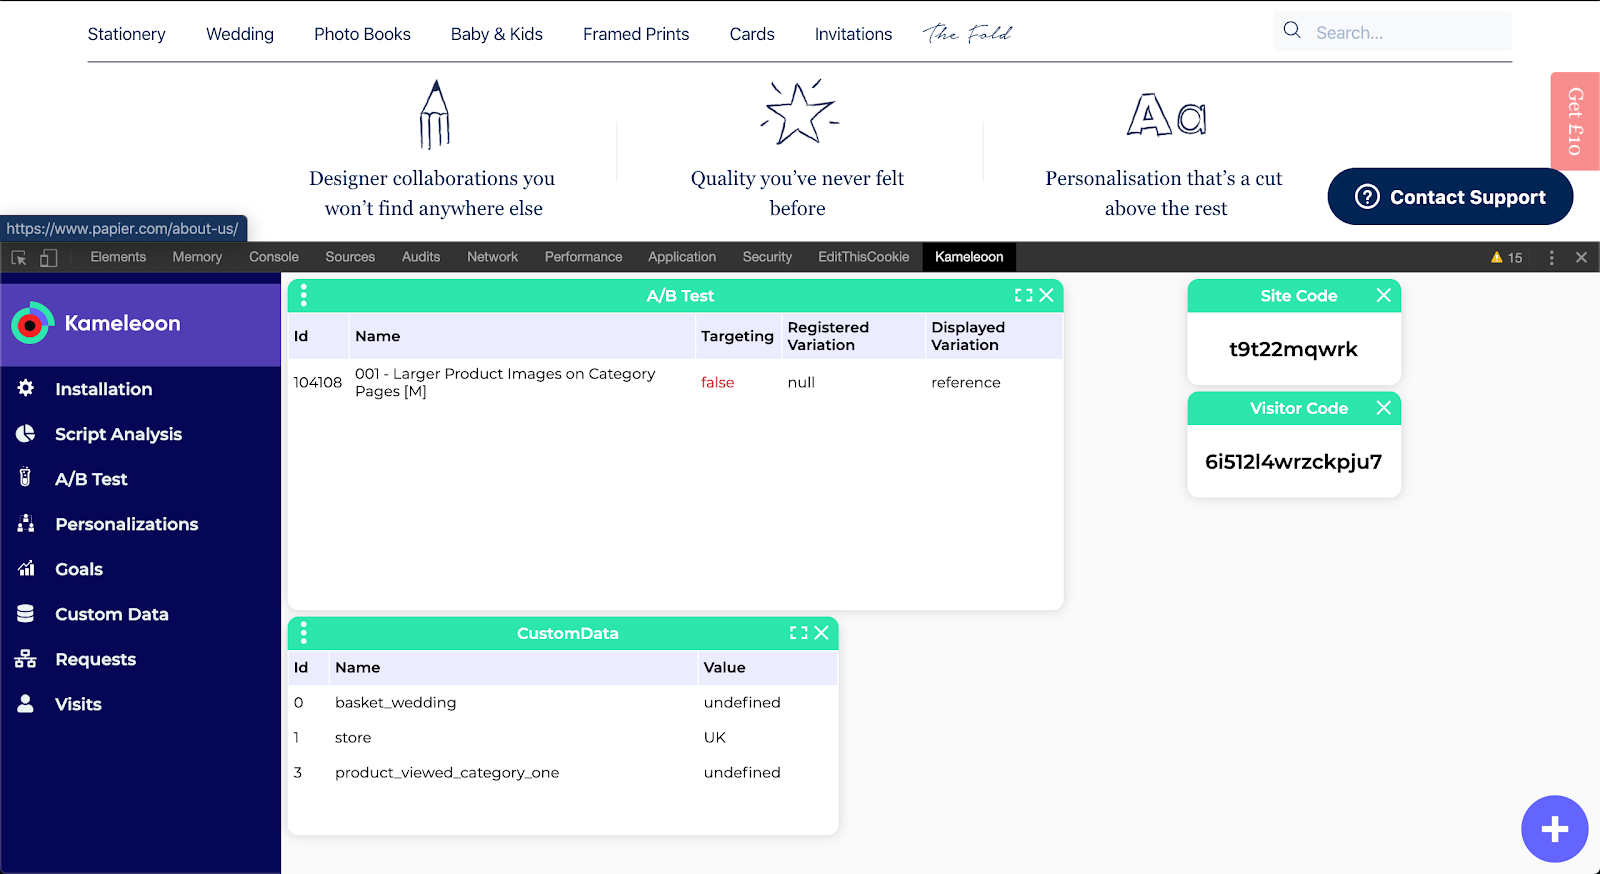Expand the CustomData panel to fullscreen

[x=798, y=633]
